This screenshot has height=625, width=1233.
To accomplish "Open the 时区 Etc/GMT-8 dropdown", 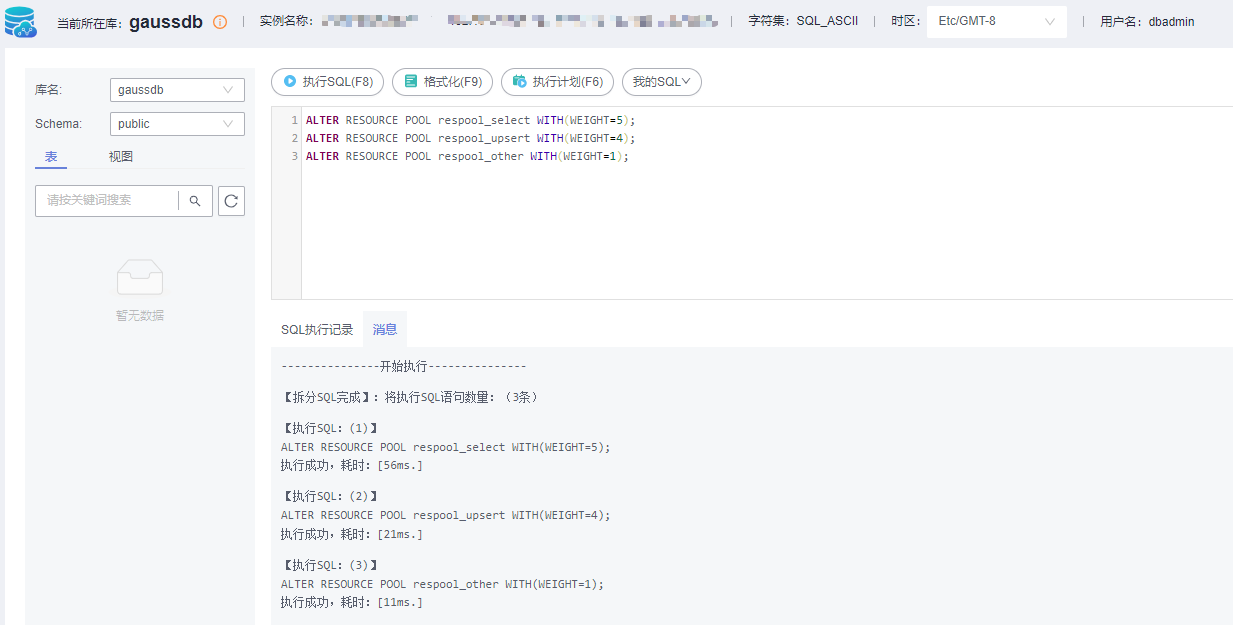I will [x=996, y=21].
